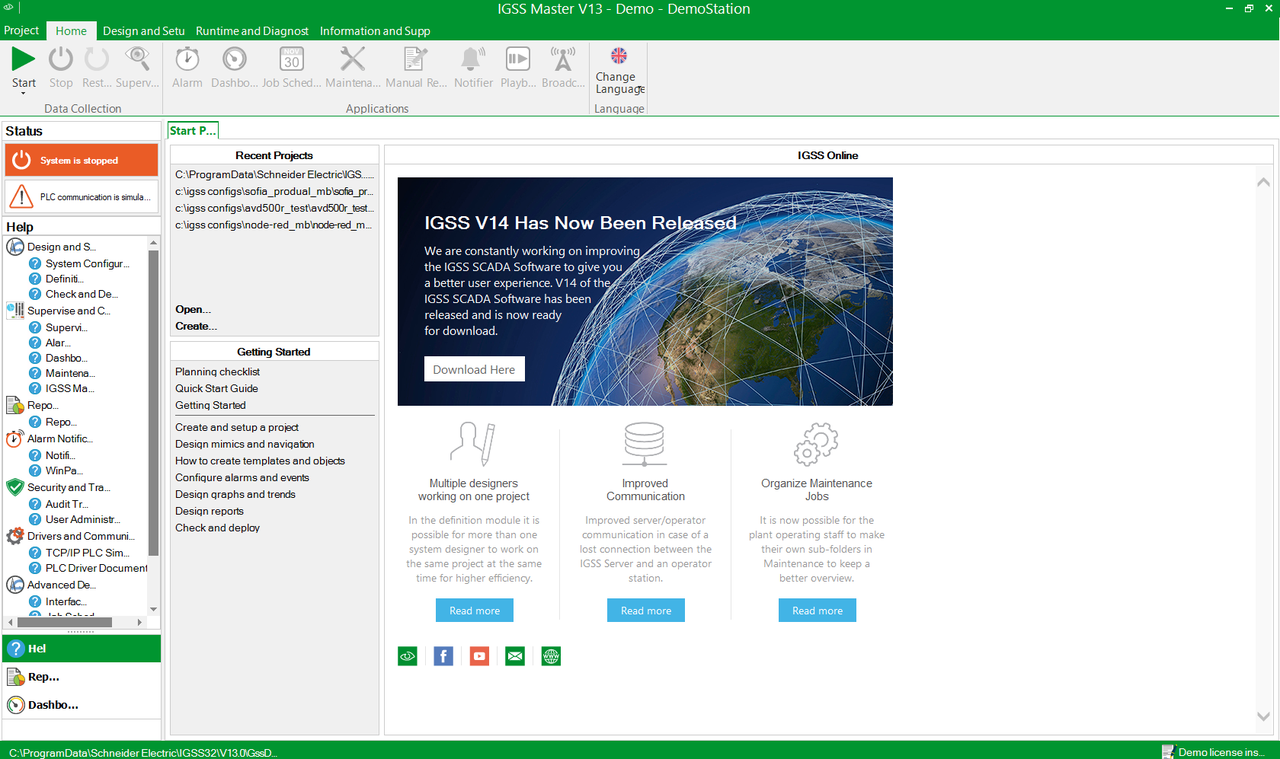The image size is (1280, 759).
Task: Click the green Schneider eye icon
Action: click(x=407, y=656)
